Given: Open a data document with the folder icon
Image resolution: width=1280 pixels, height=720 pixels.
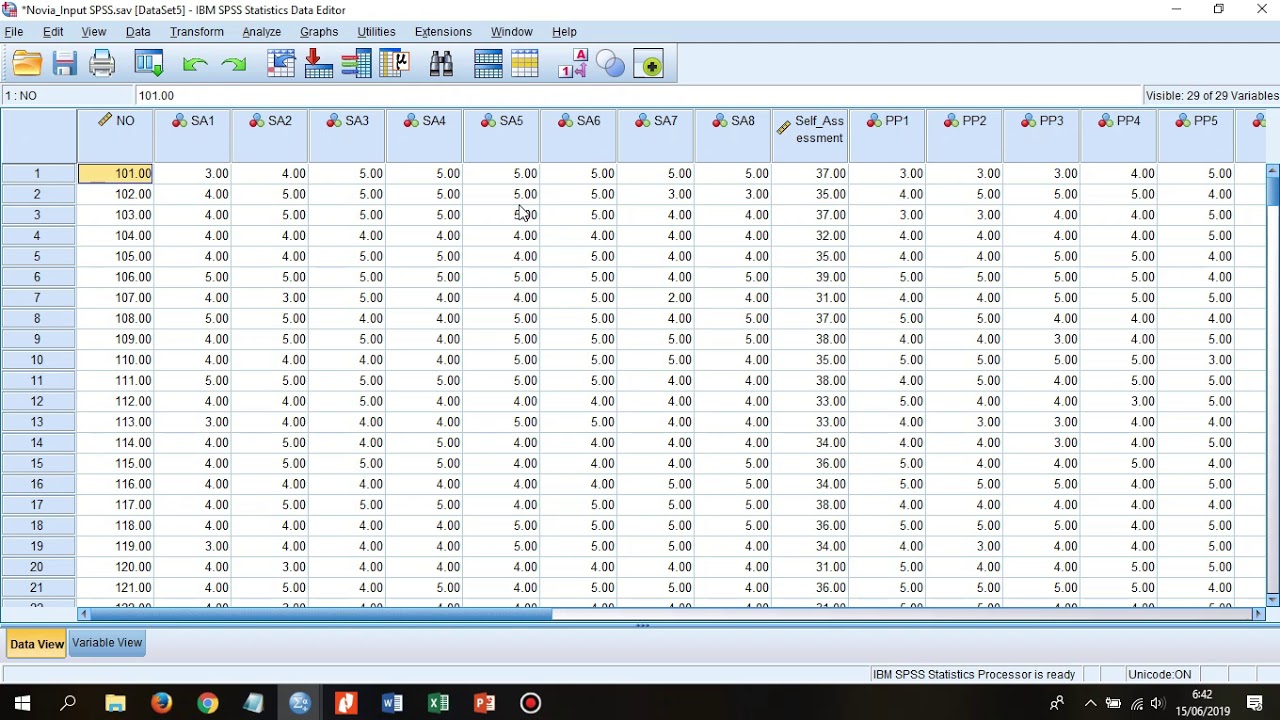Looking at the screenshot, I should pyautogui.click(x=27, y=64).
